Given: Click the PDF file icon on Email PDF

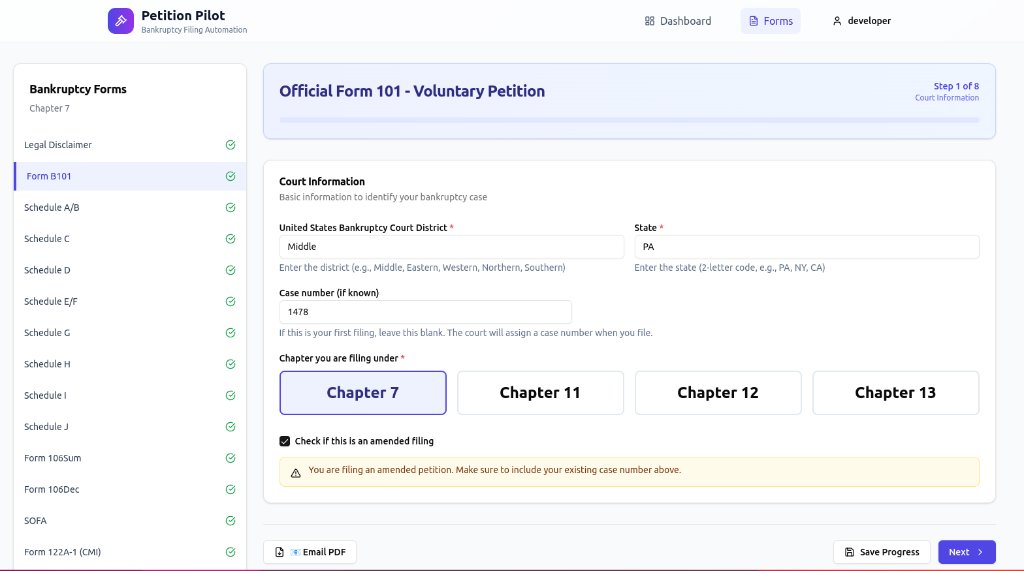Looking at the screenshot, I should tap(280, 552).
